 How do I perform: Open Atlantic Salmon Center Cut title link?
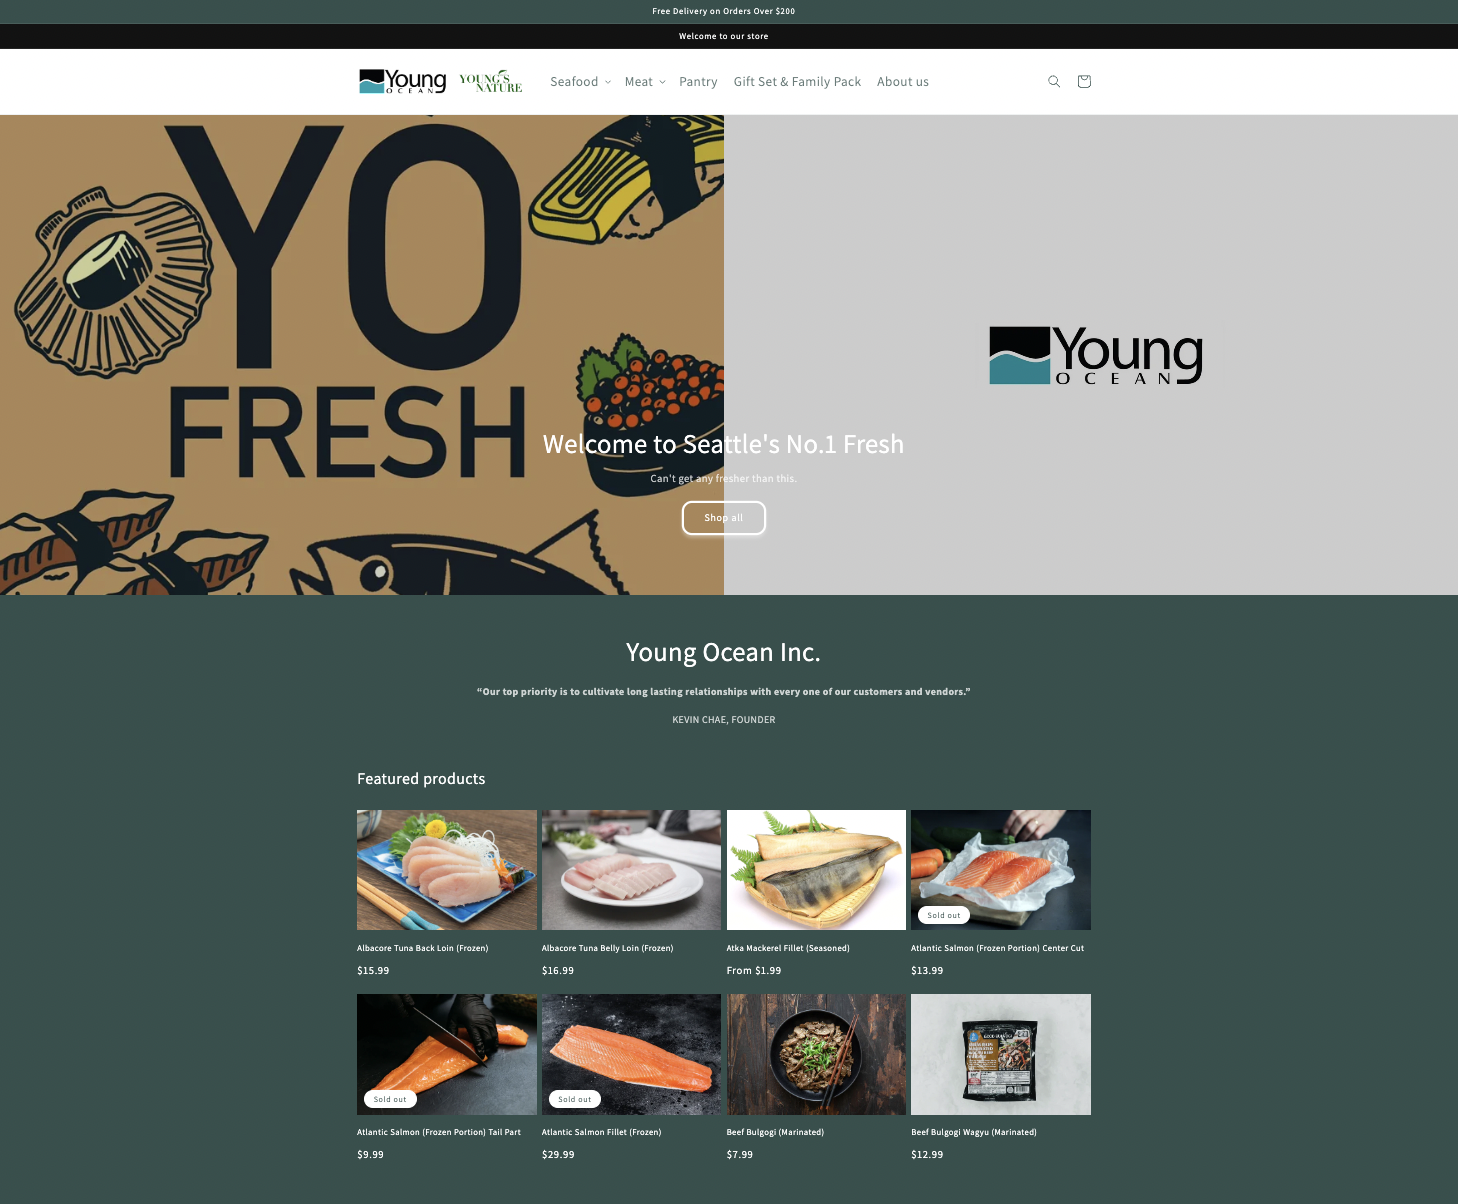point(997,948)
